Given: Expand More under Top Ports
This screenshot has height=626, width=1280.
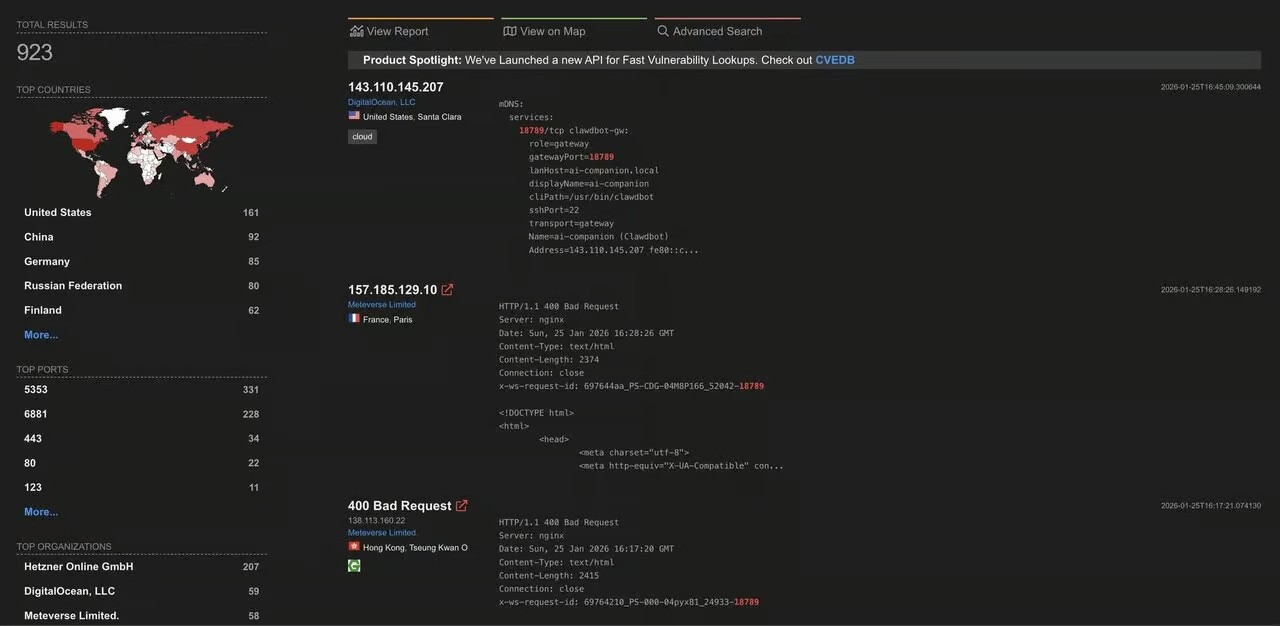Looking at the screenshot, I should 41,512.
